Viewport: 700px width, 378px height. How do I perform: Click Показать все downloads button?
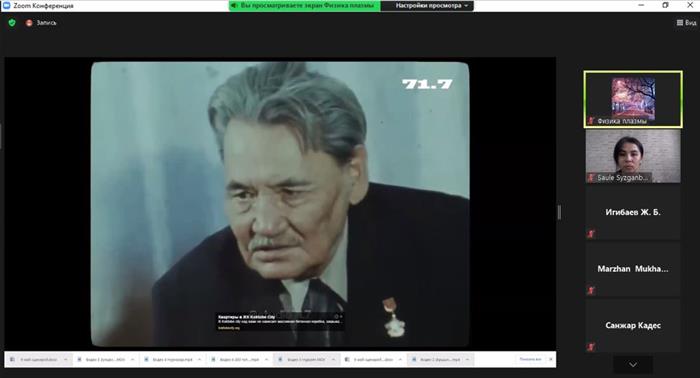530,359
